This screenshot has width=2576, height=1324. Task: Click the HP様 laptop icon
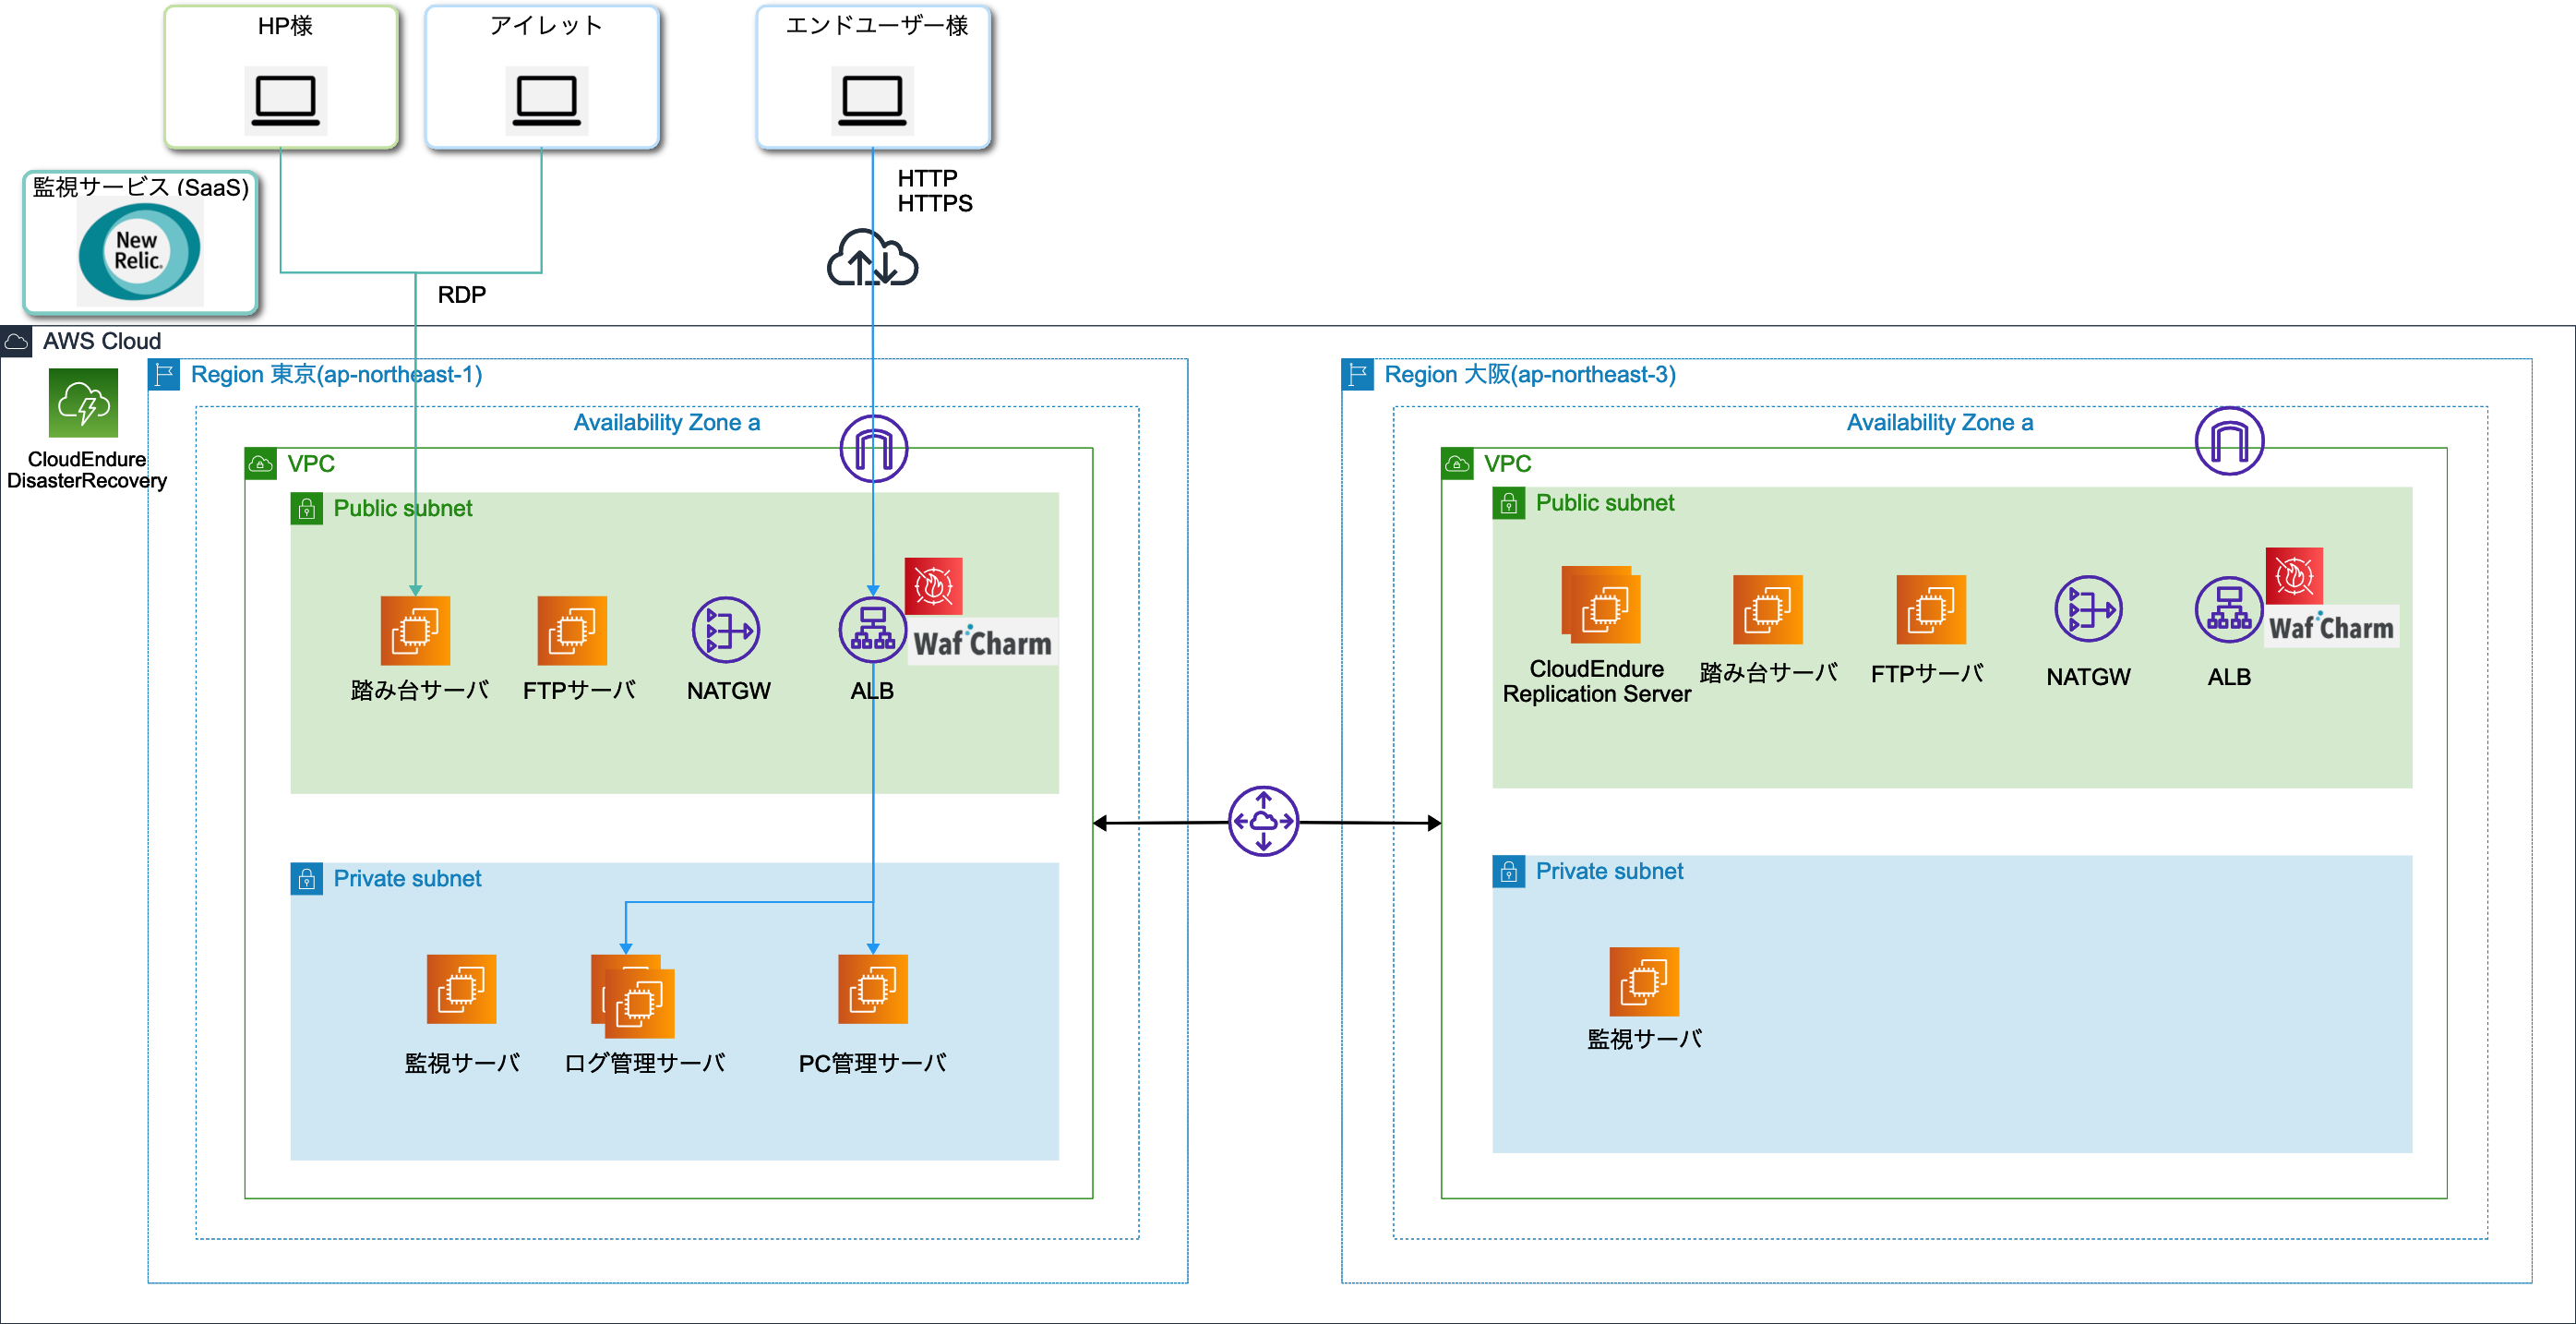(x=285, y=100)
